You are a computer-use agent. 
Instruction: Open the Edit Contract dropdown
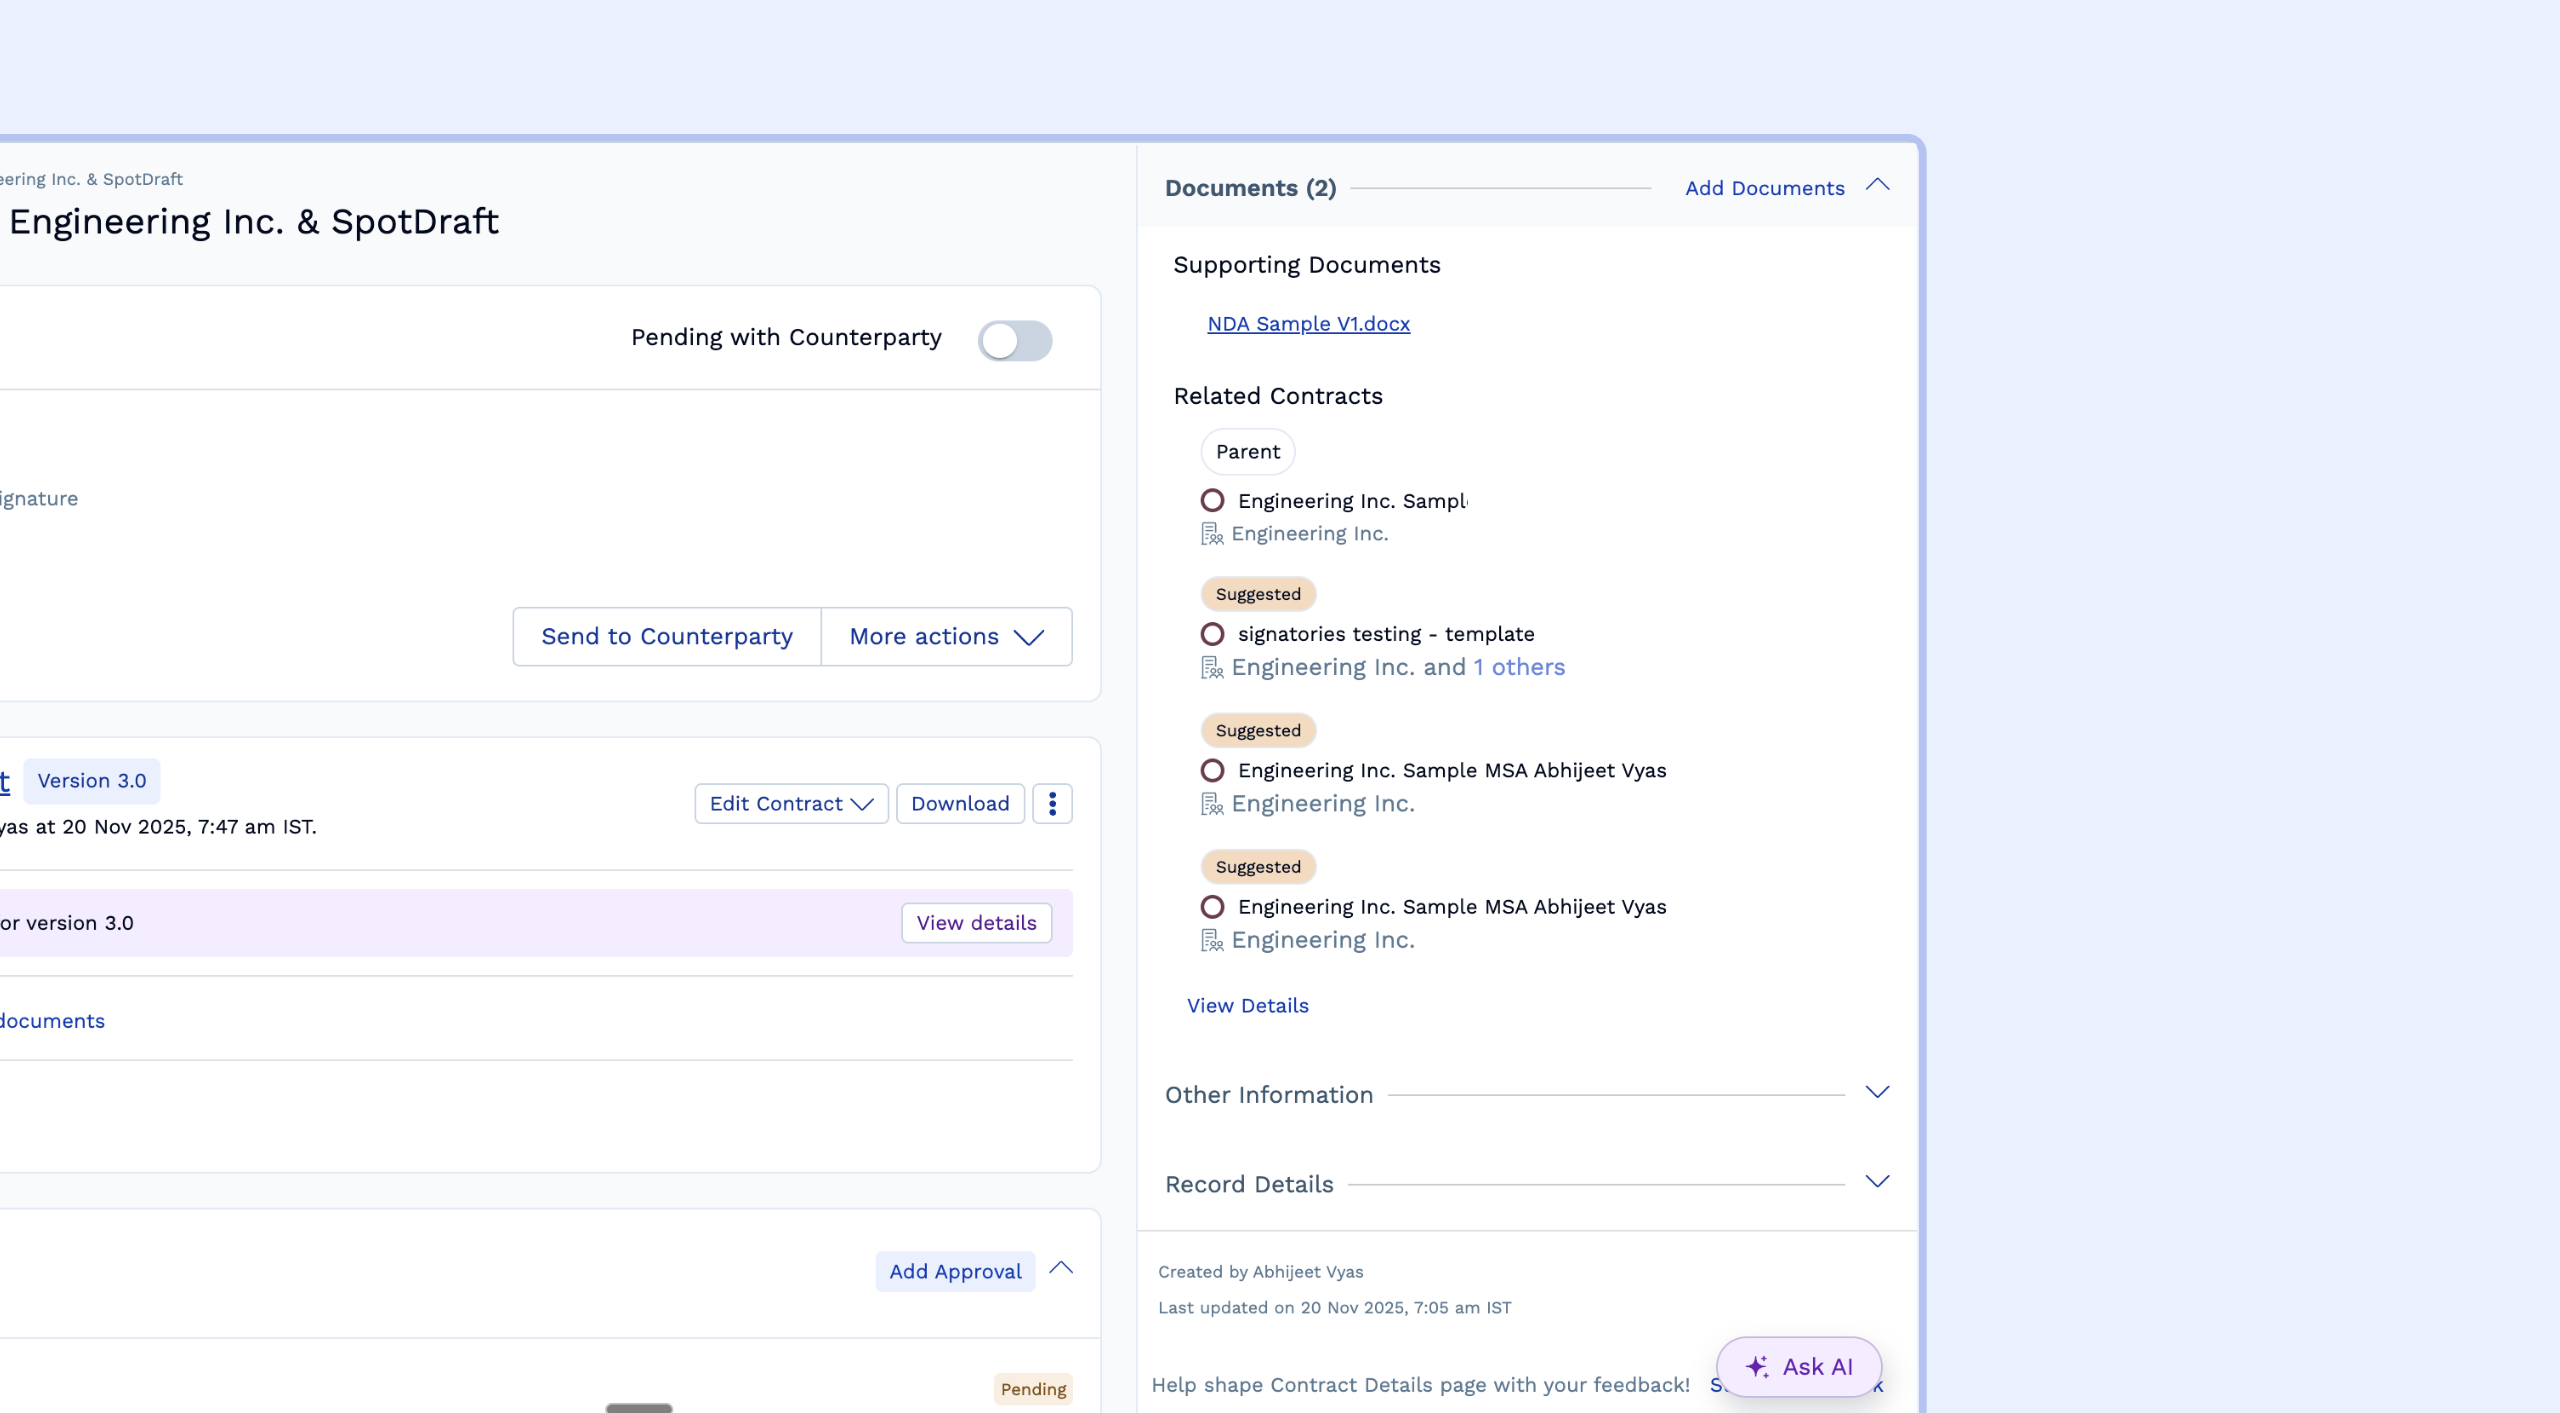tap(791, 803)
